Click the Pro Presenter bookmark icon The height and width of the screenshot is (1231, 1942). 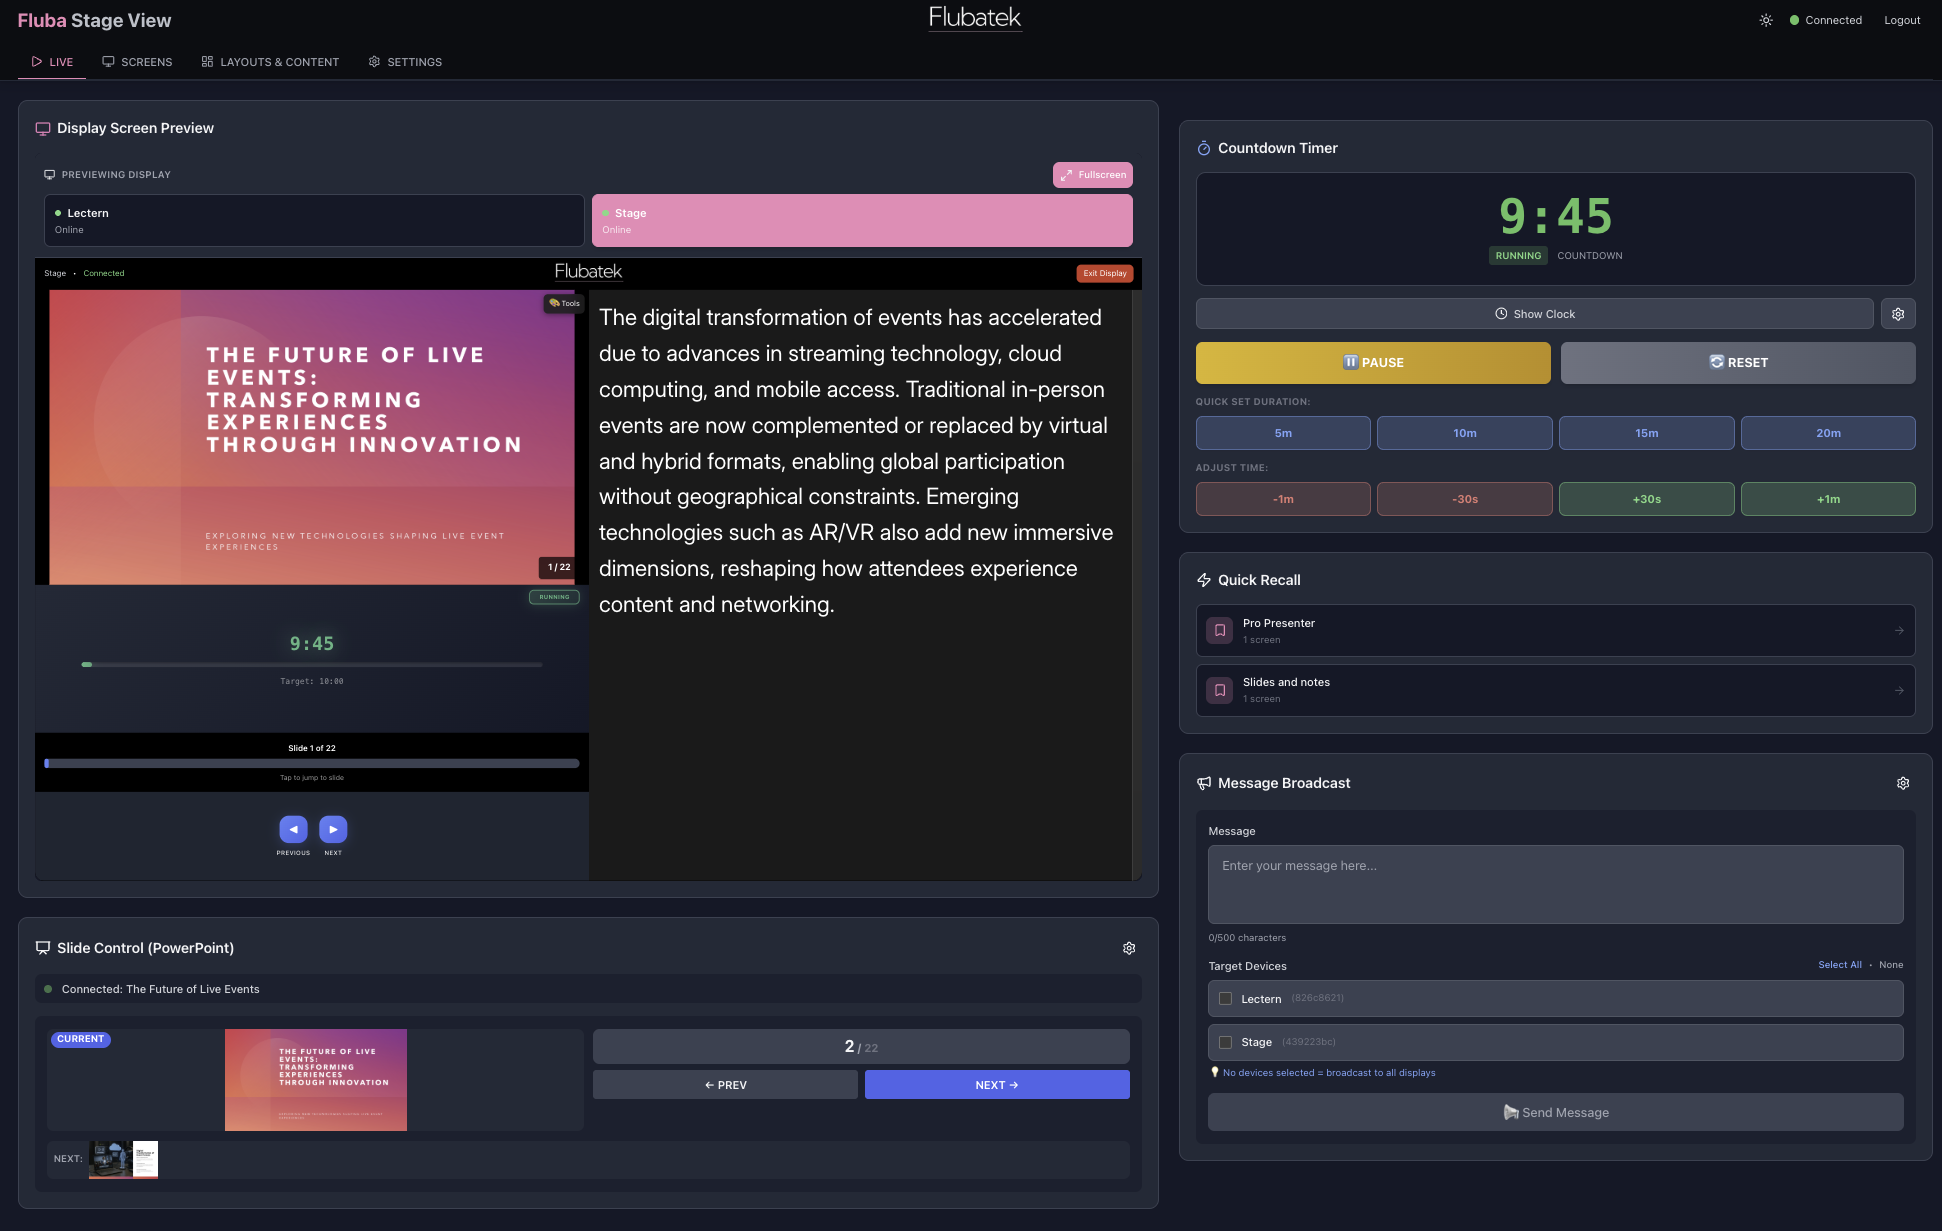point(1220,631)
